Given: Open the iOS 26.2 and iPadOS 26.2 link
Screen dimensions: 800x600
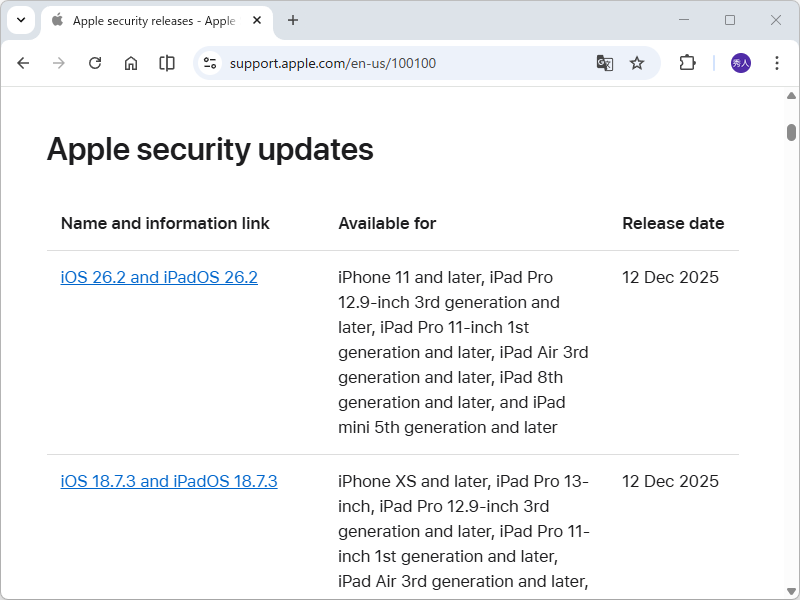Looking at the screenshot, I should pos(159,277).
